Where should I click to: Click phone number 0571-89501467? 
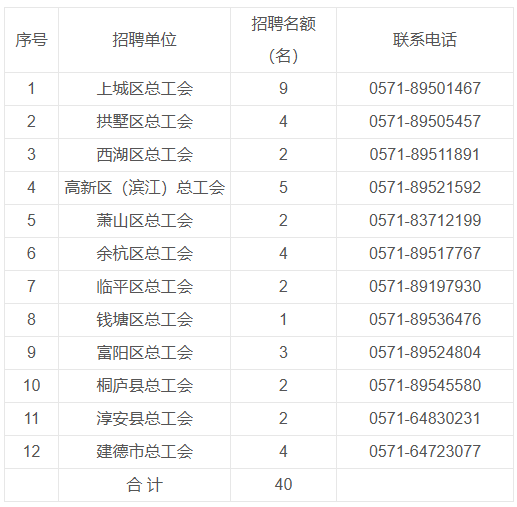click(x=425, y=89)
